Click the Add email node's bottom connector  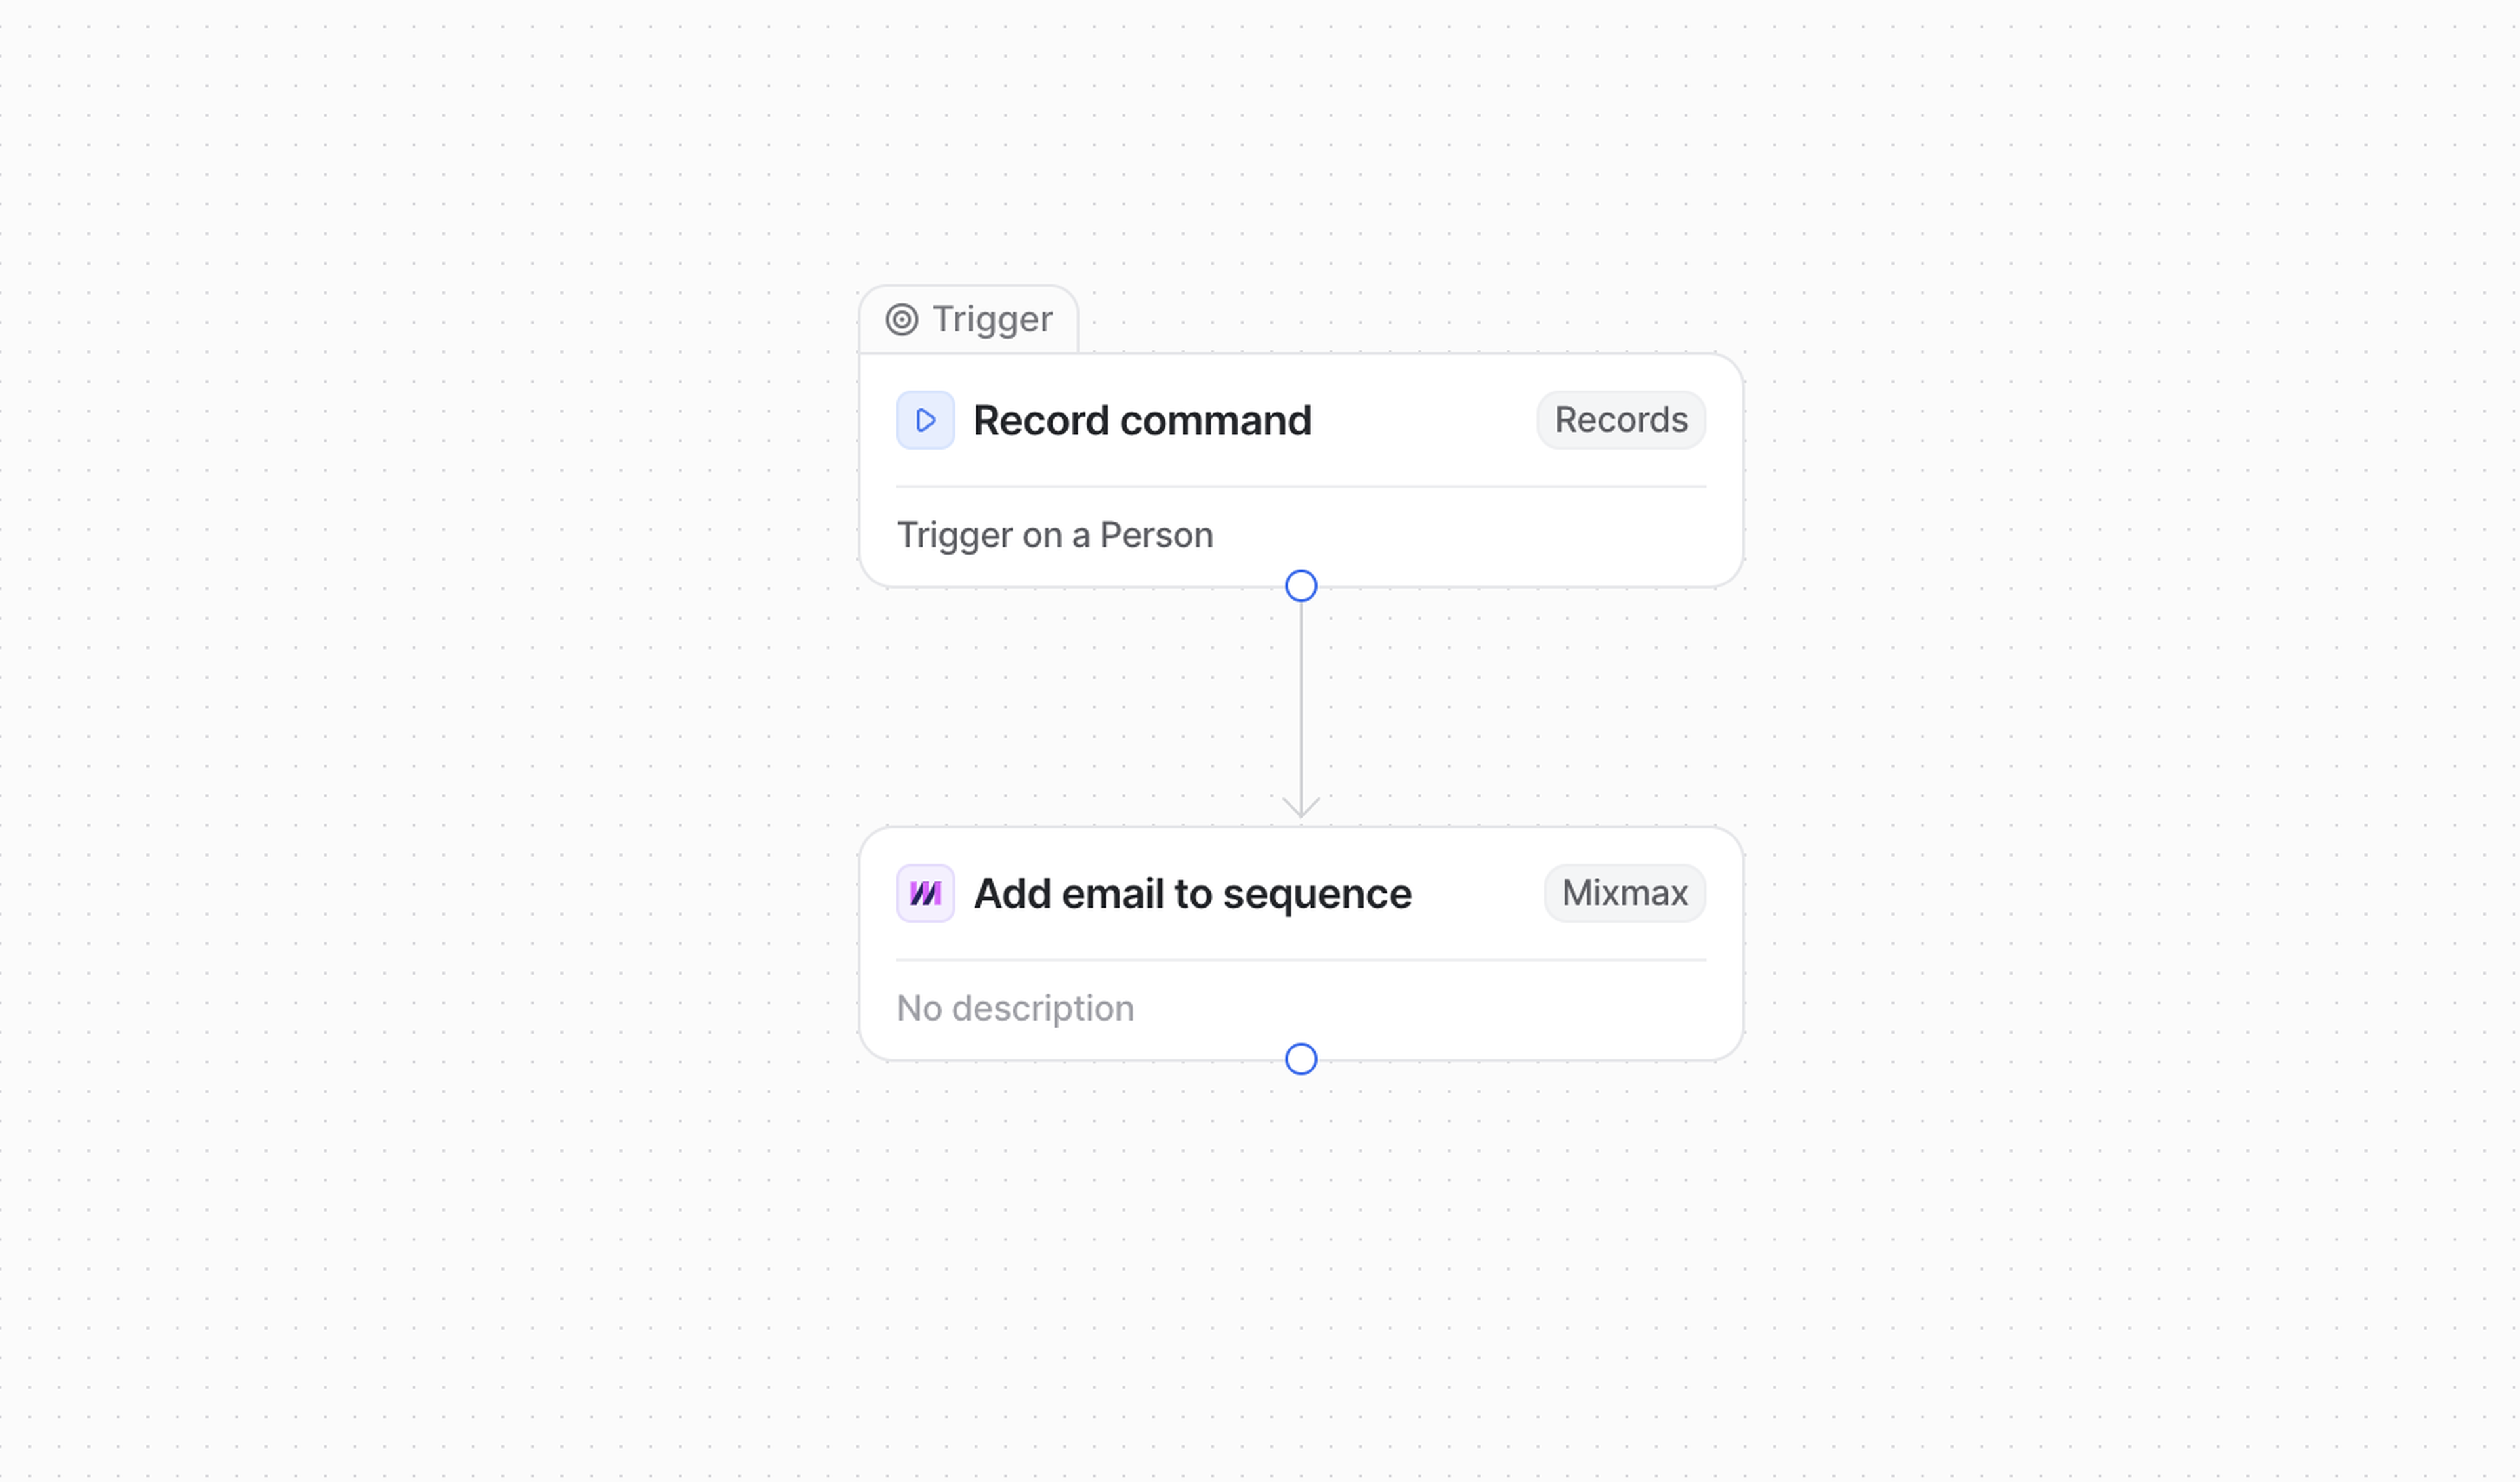(1300, 1059)
